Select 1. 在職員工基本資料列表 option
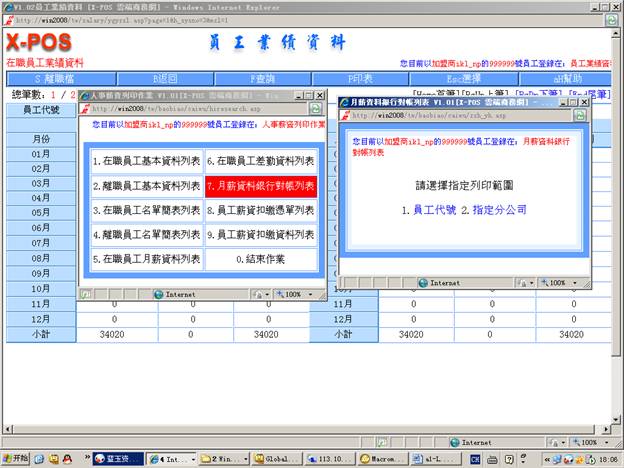The height and width of the screenshot is (468, 624). [146, 160]
